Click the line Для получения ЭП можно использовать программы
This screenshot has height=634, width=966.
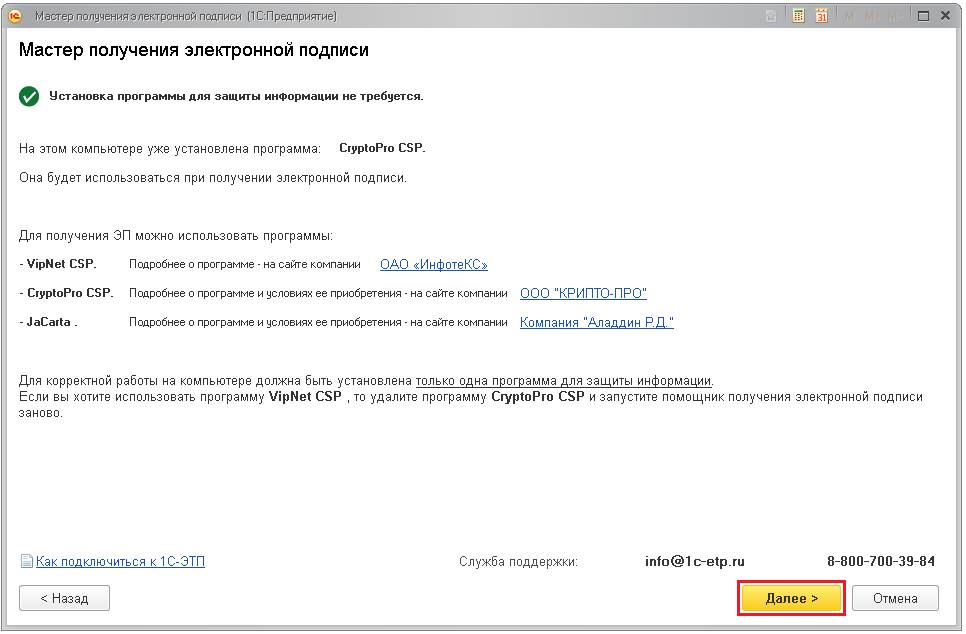(x=176, y=236)
